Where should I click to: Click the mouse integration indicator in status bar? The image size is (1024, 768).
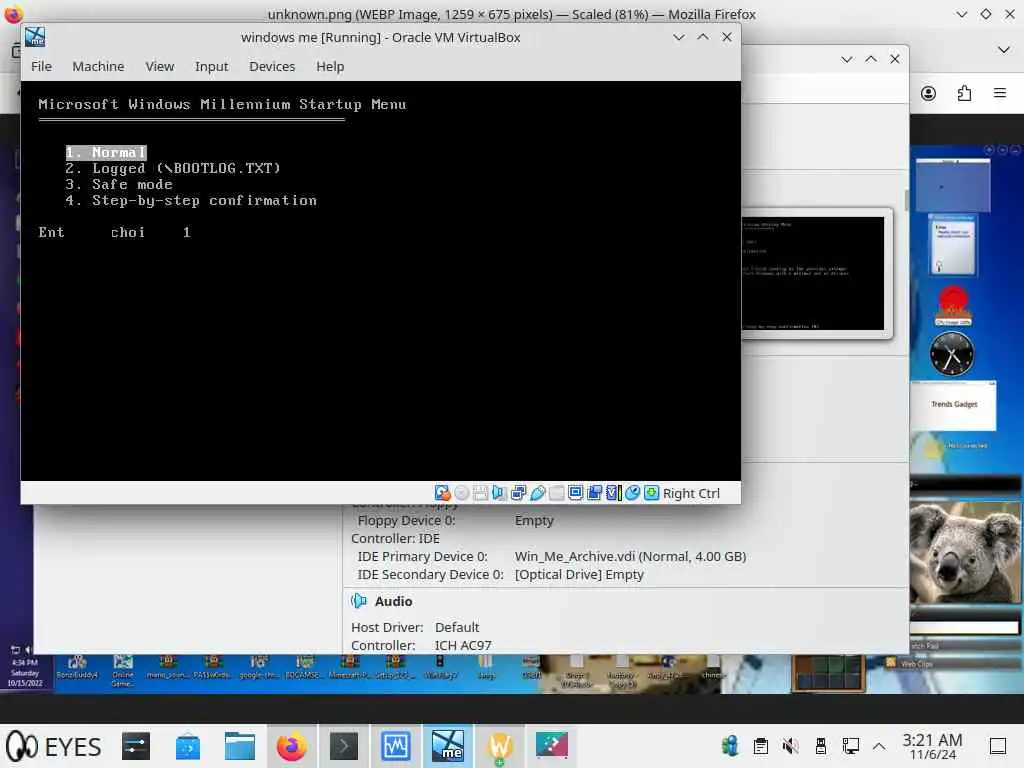(632, 493)
